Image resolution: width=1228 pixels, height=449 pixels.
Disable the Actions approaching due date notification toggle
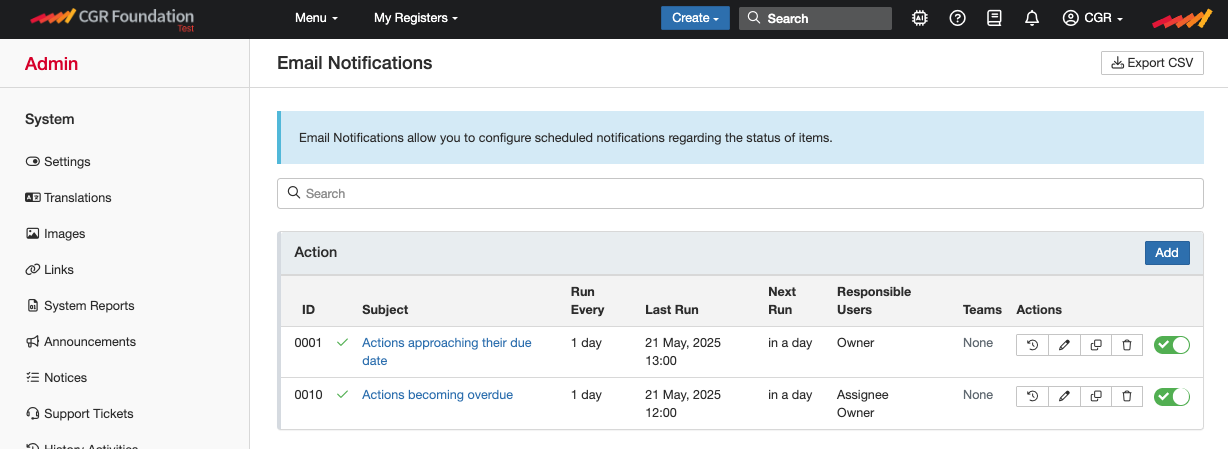[1172, 344]
